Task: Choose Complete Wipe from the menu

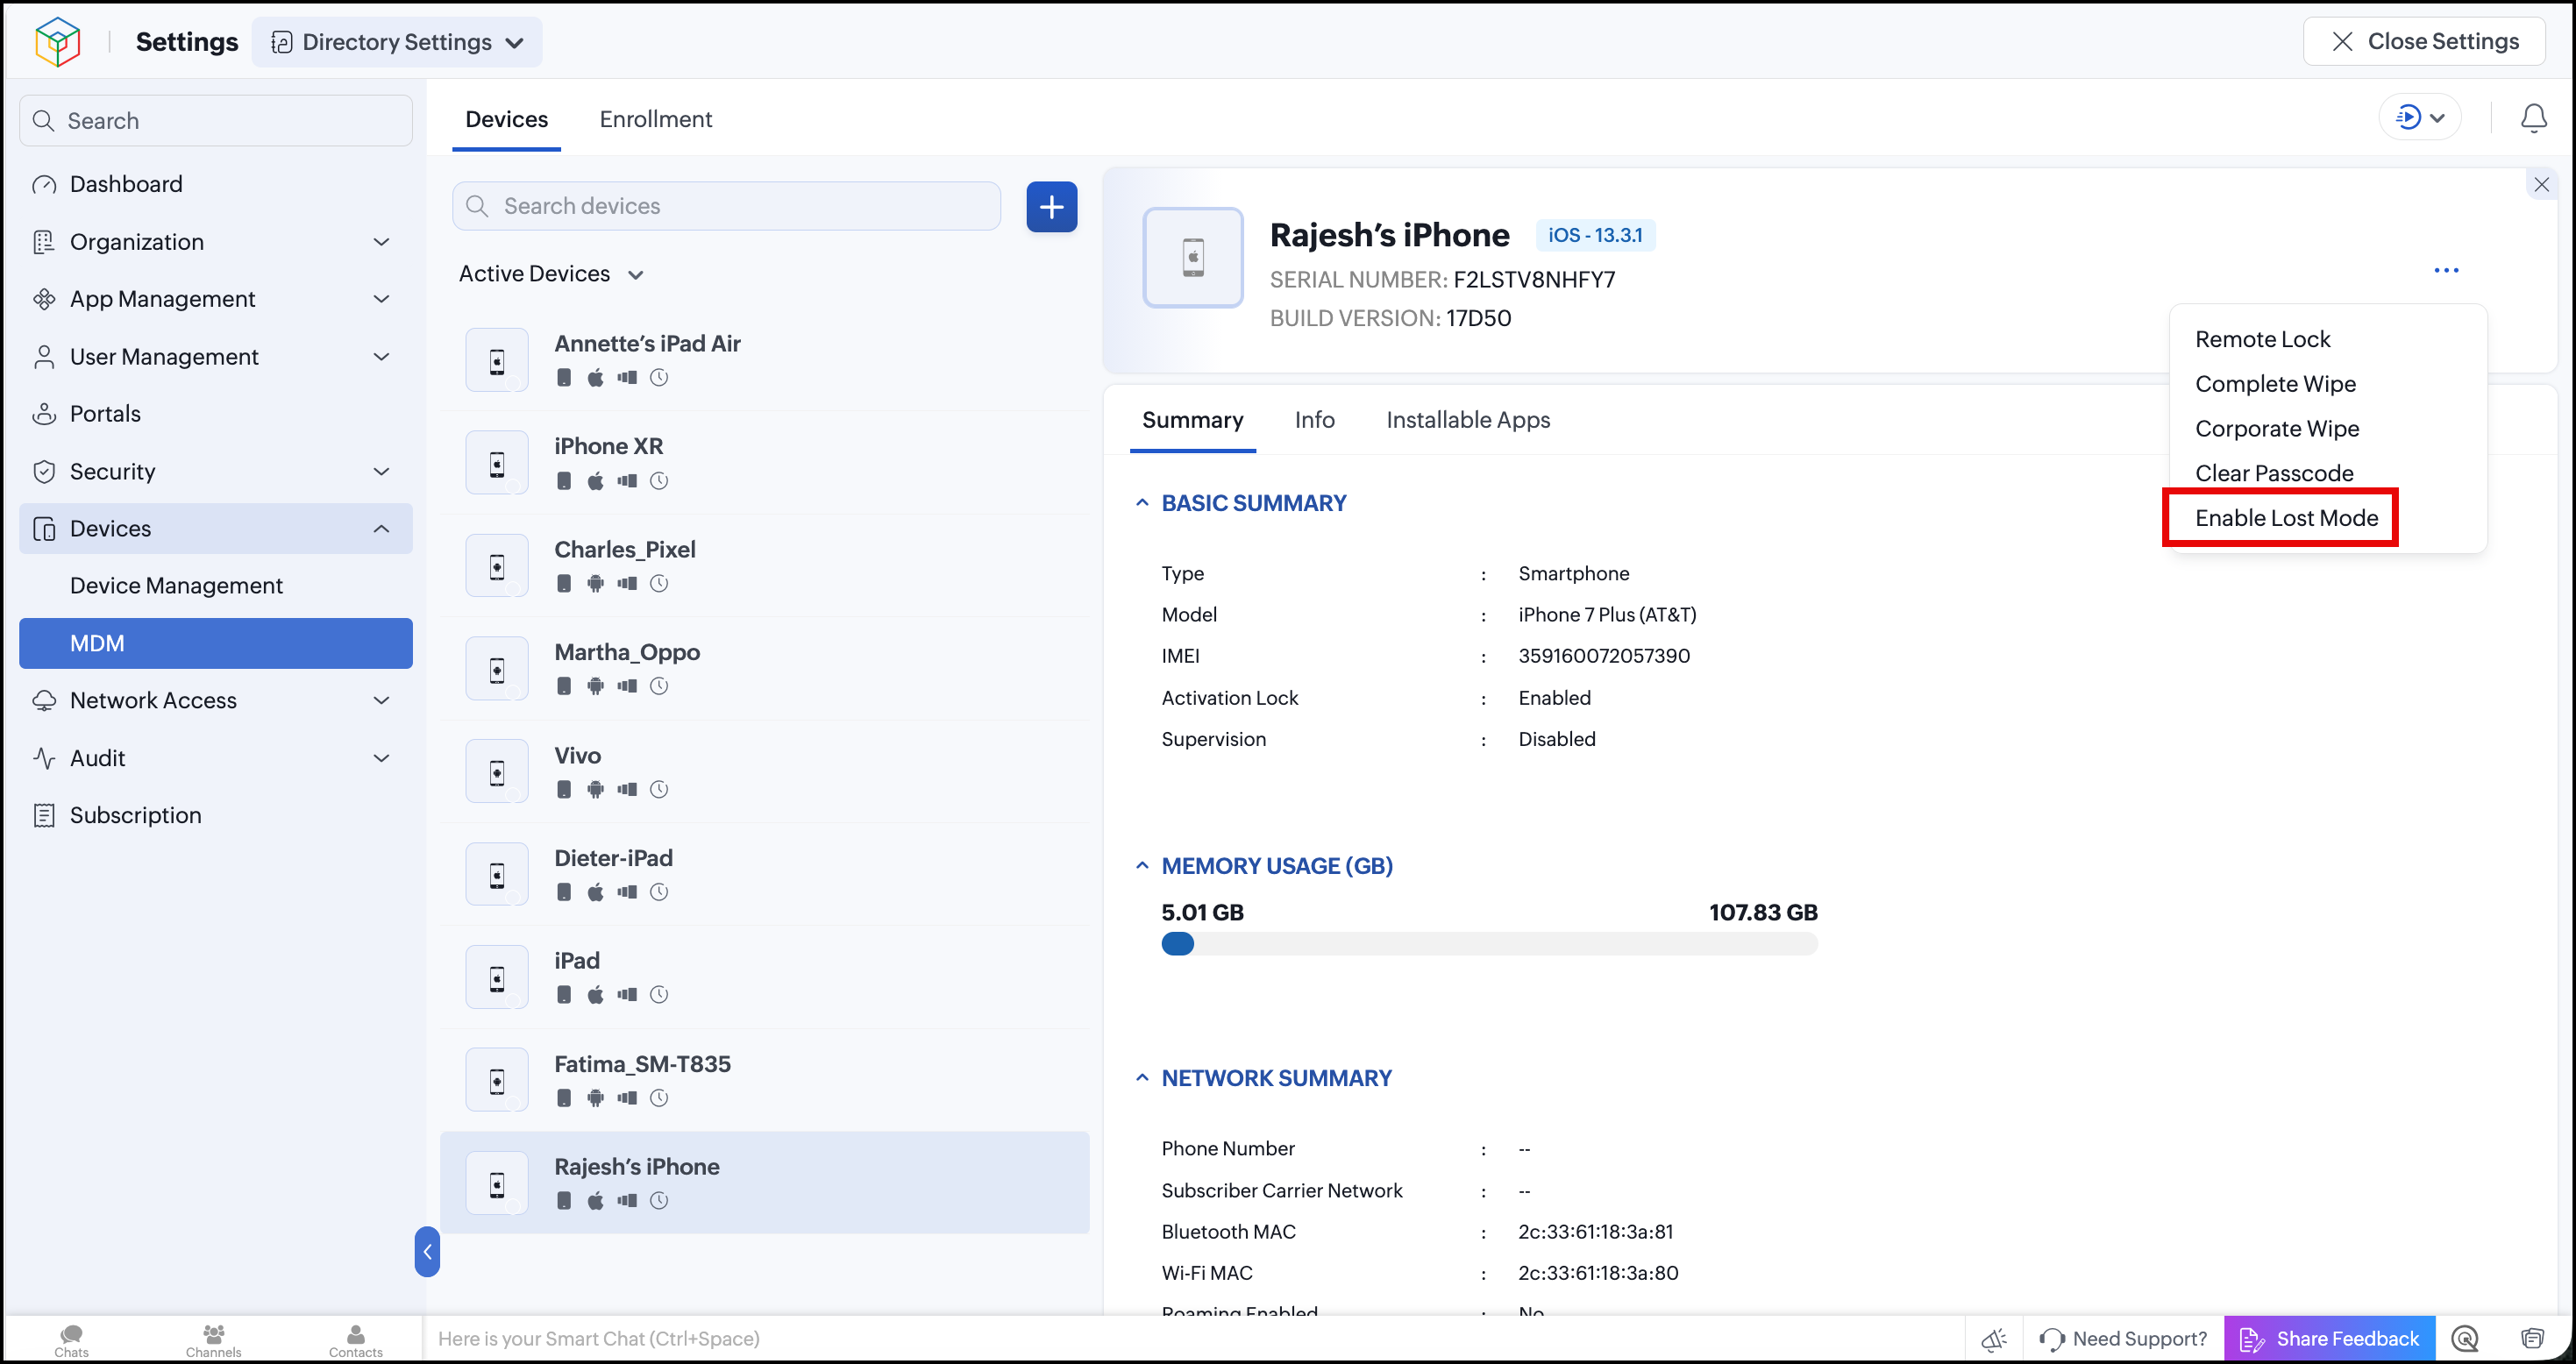Action: tap(2275, 384)
